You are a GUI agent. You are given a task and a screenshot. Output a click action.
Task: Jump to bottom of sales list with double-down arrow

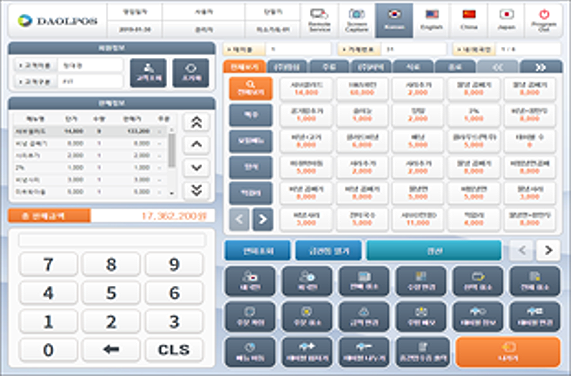196,190
